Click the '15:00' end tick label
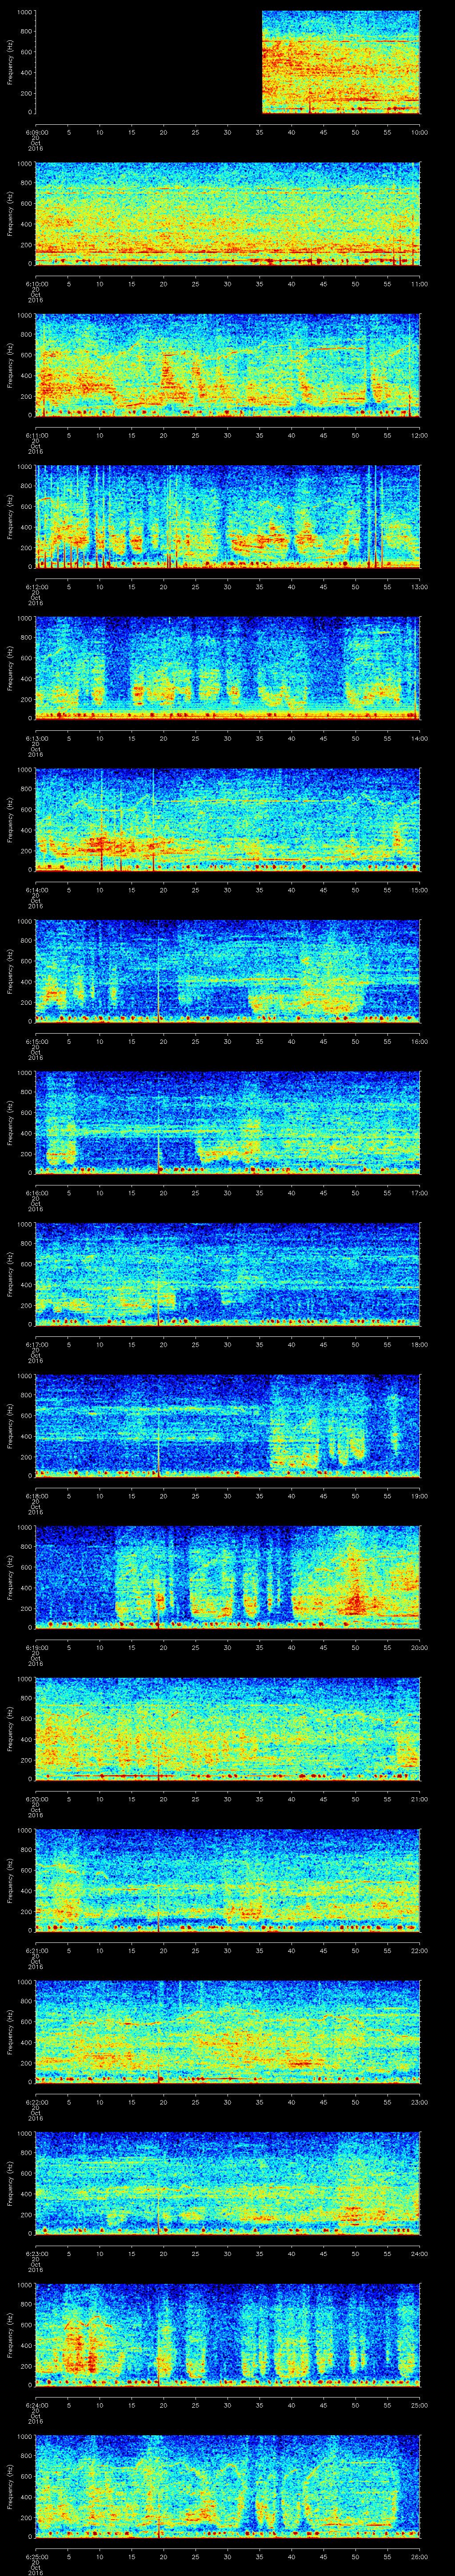 click(420, 890)
